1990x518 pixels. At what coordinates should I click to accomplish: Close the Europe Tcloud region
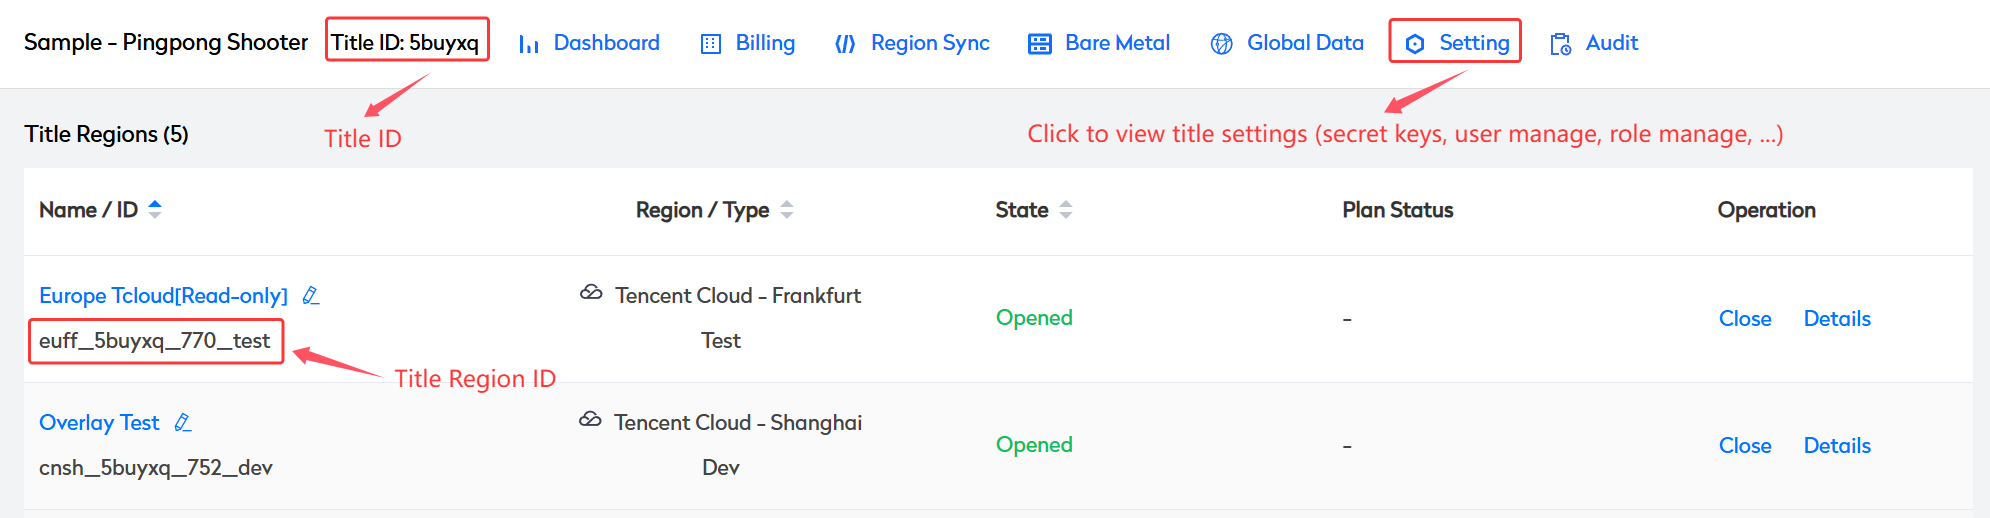[1745, 318]
